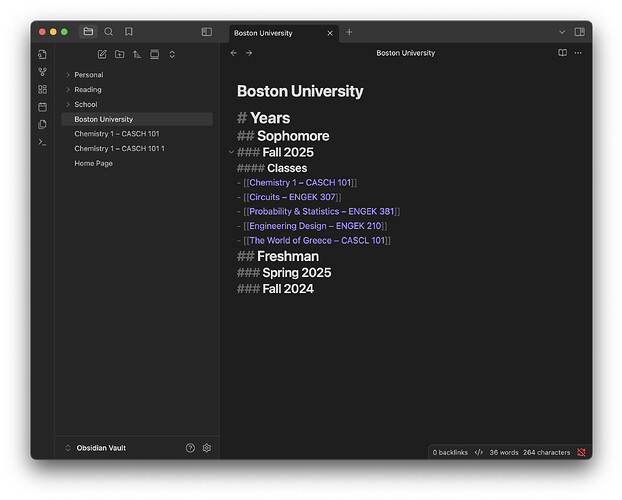Viewport: 622px width, 500px height.
Task: Close the Boston University tab
Action: pyautogui.click(x=330, y=33)
